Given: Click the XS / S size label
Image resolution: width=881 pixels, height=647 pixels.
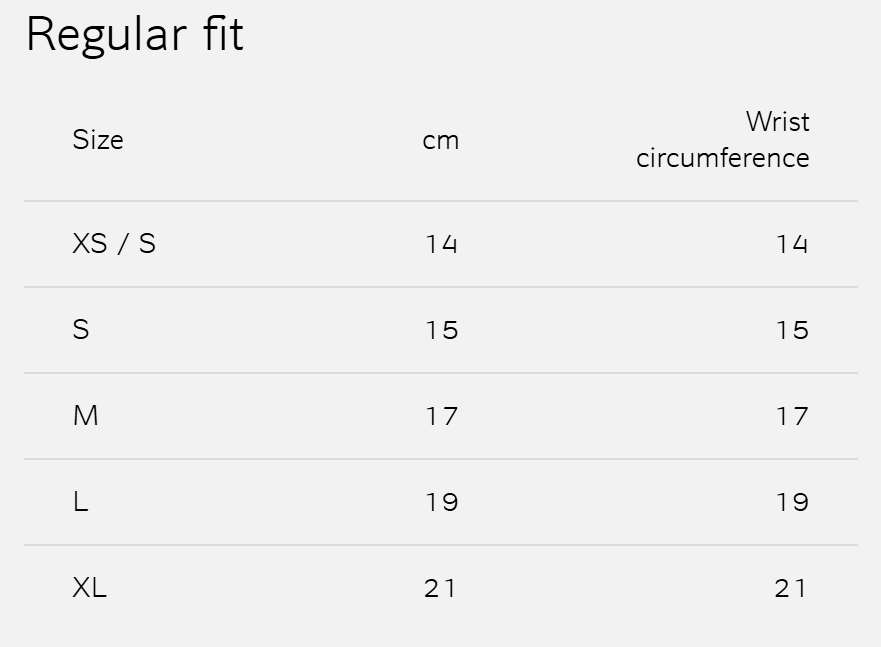Looking at the screenshot, I should tap(114, 244).
